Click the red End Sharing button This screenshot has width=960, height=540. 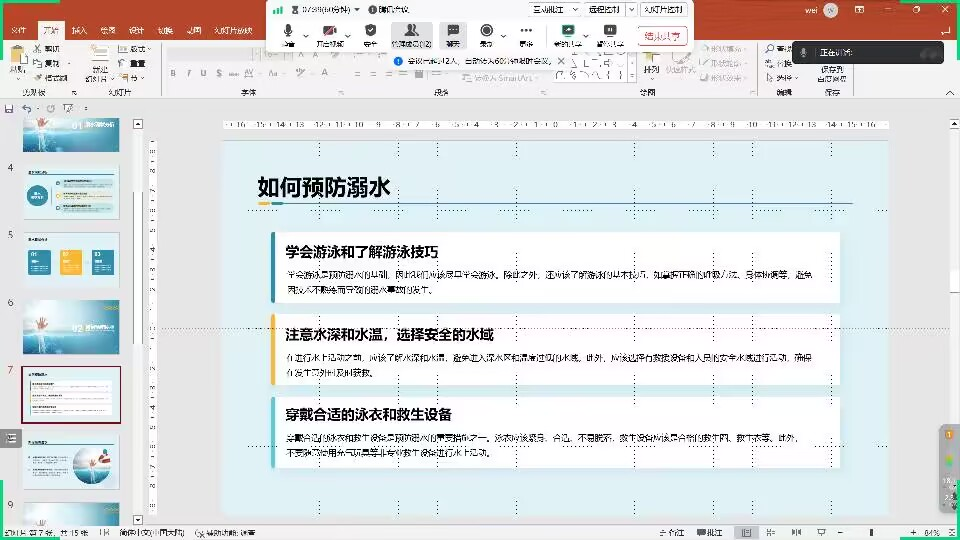pos(662,36)
